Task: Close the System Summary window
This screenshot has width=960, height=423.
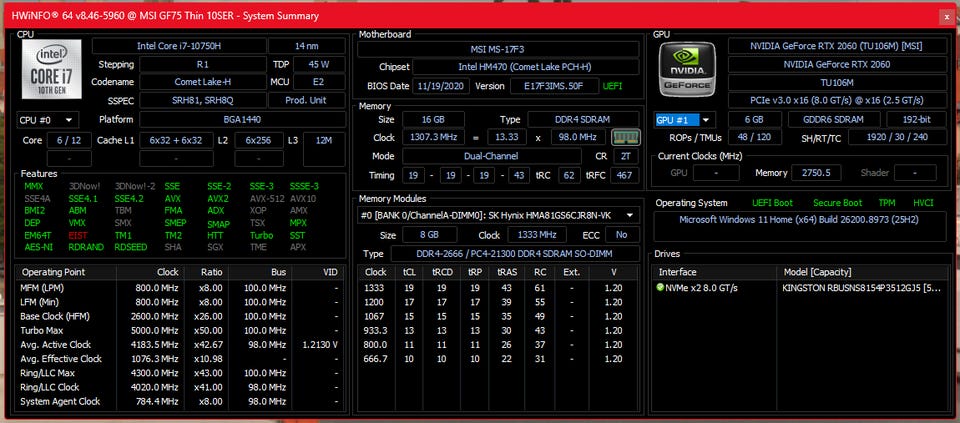Action: (x=948, y=17)
